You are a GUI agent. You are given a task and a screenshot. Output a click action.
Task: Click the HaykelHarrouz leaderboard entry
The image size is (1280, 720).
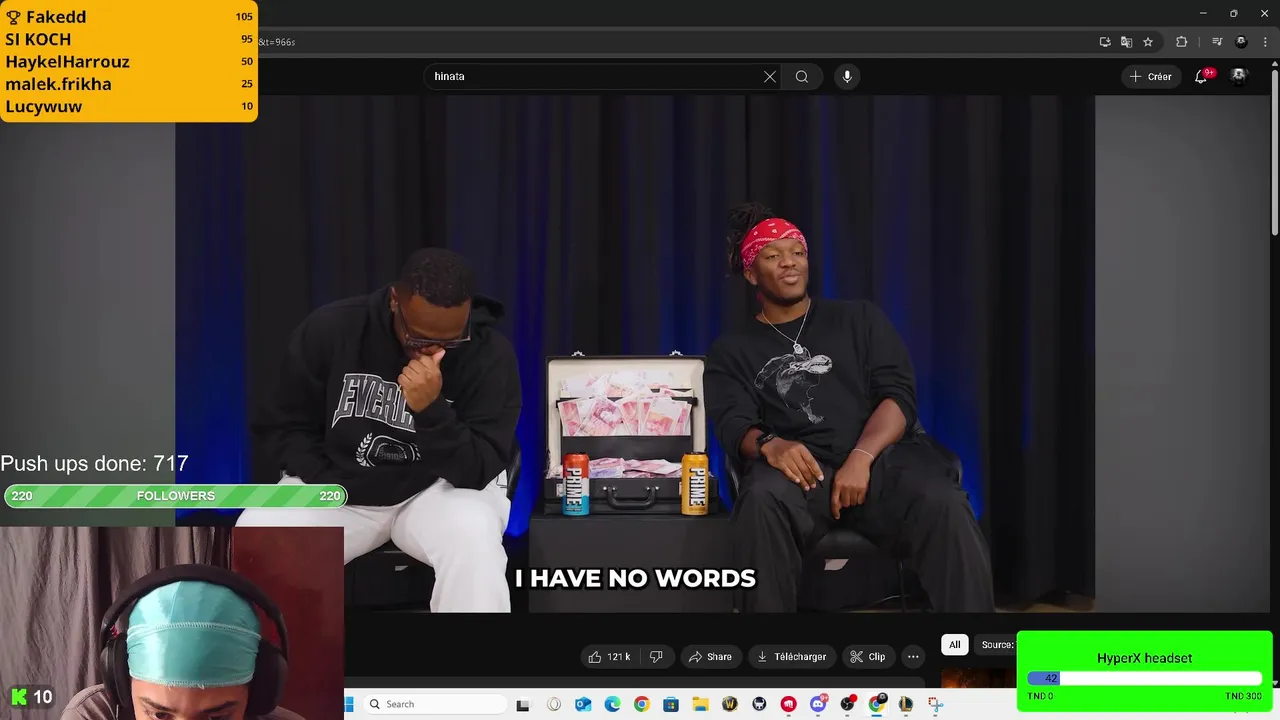129,61
